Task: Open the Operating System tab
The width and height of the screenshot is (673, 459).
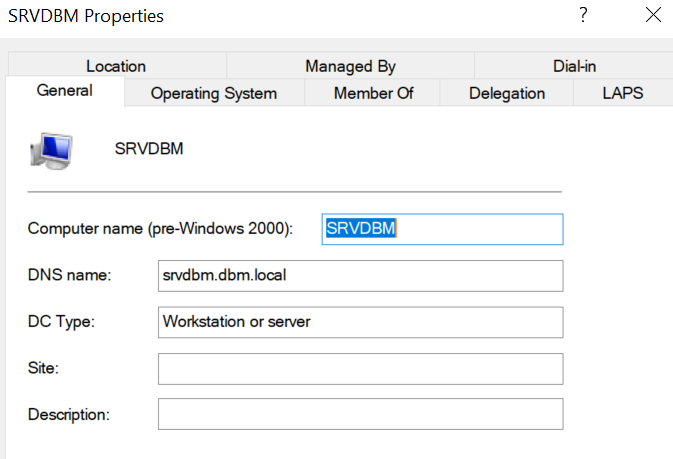Action: 214,93
